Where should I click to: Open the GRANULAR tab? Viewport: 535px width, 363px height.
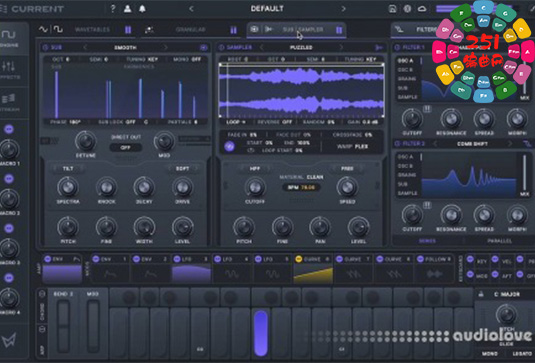click(x=190, y=30)
